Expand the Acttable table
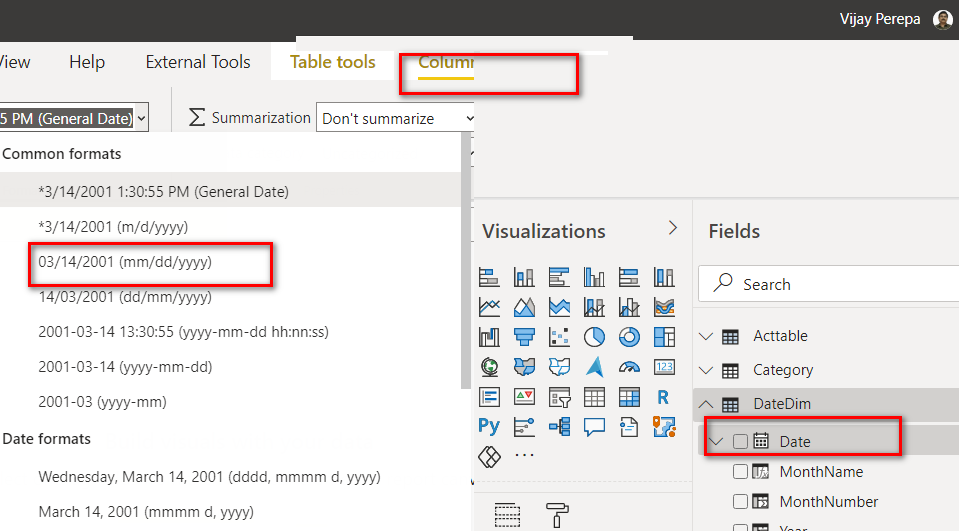 (x=706, y=336)
